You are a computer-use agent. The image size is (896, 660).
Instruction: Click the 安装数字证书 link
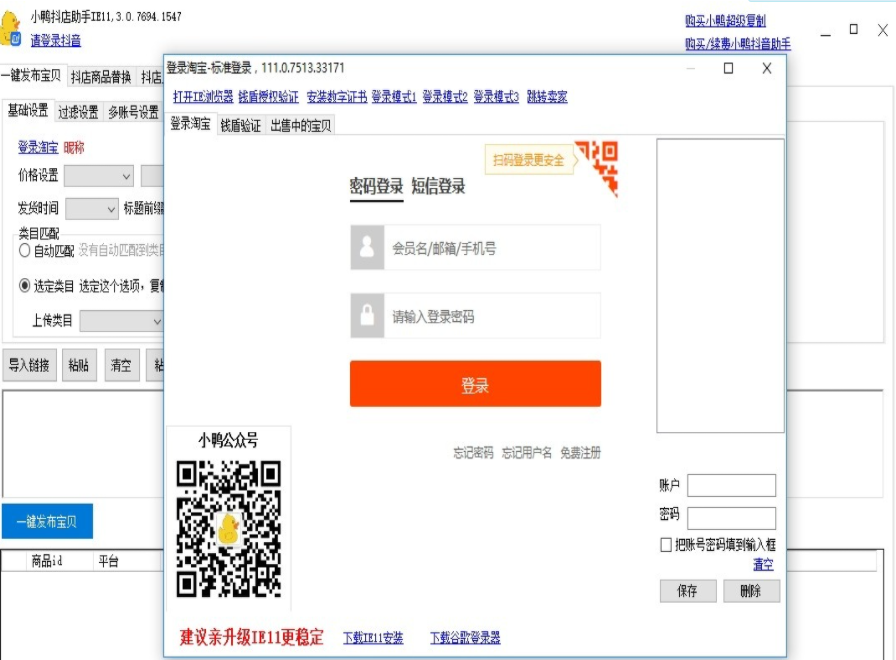[337, 97]
